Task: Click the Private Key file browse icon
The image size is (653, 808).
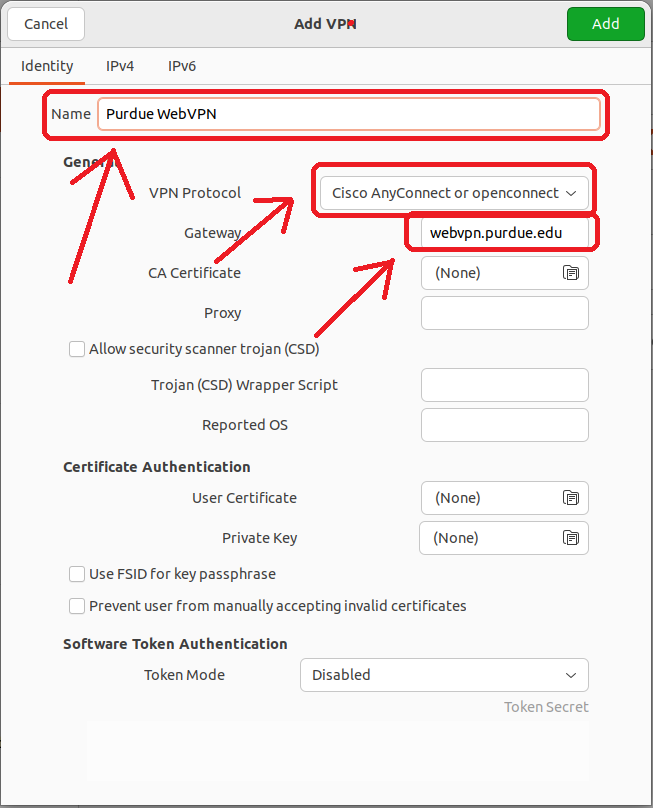Action: (571, 538)
